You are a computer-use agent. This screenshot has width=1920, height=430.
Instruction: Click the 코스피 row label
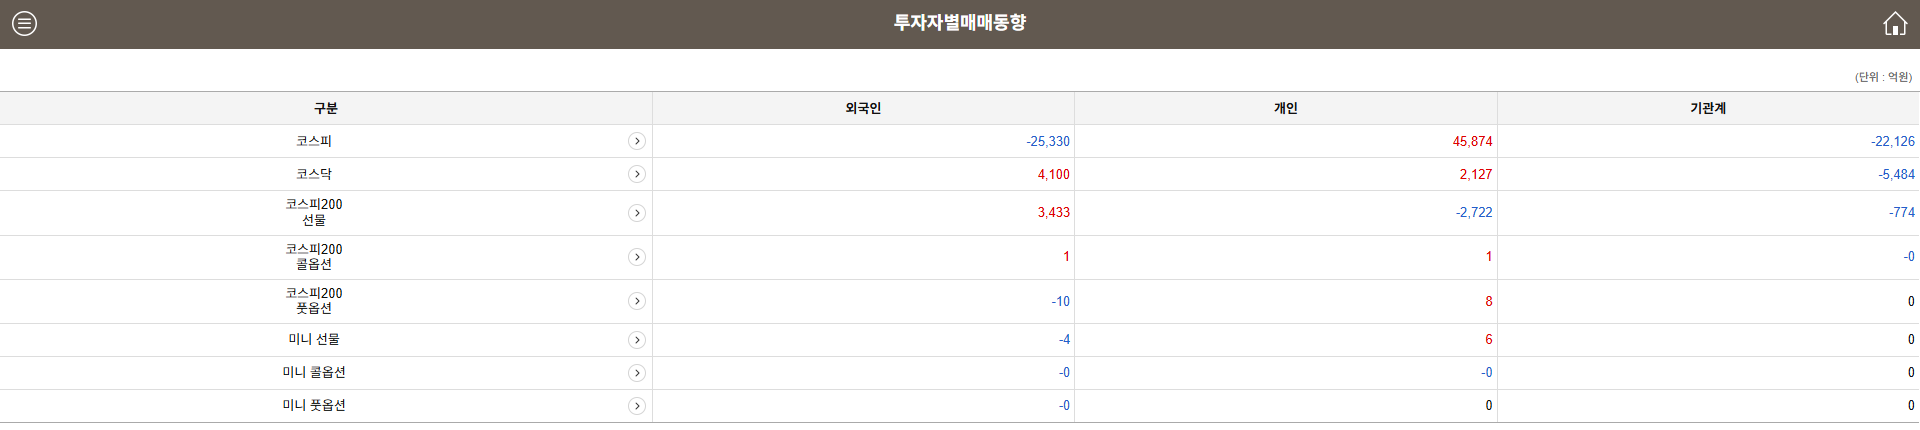pos(314,141)
